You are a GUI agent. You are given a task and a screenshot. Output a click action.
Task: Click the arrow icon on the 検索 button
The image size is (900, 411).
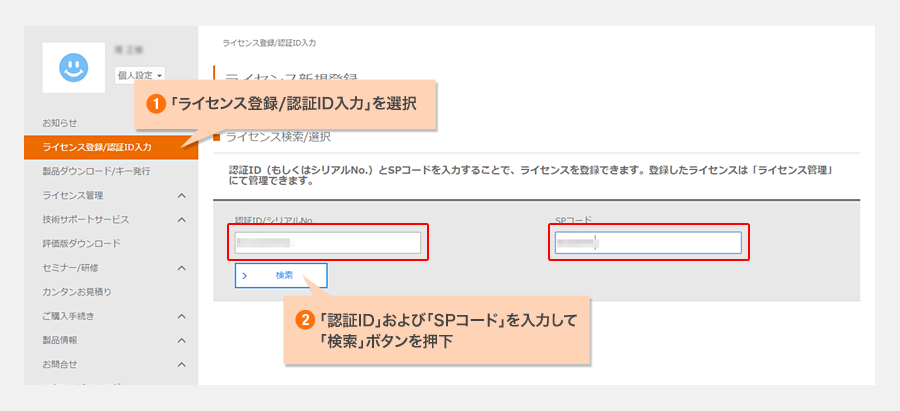[245, 275]
